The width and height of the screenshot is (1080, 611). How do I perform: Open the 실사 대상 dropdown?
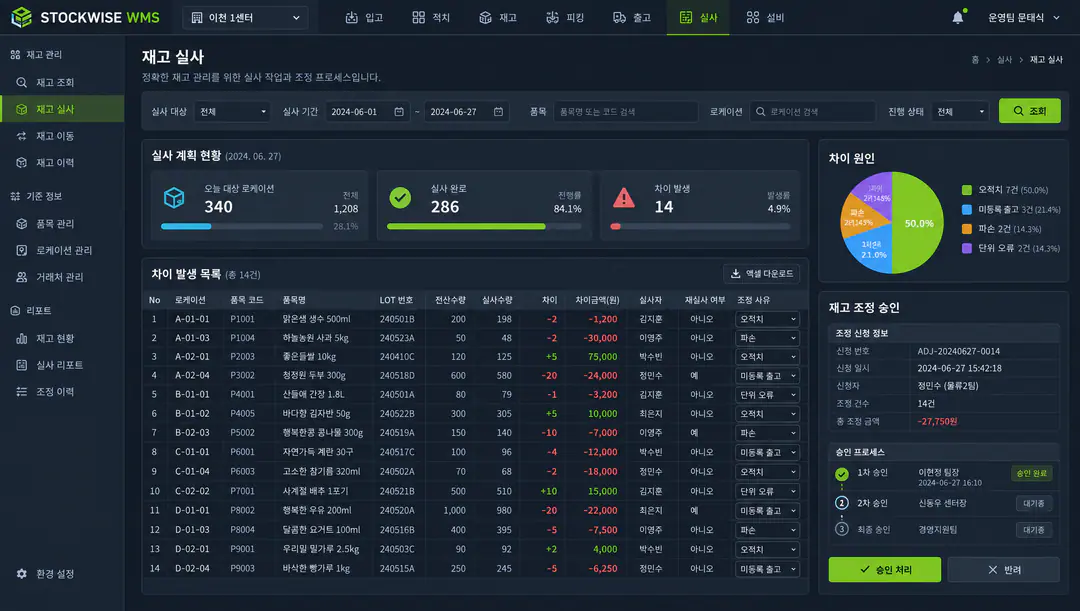click(232, 112)
